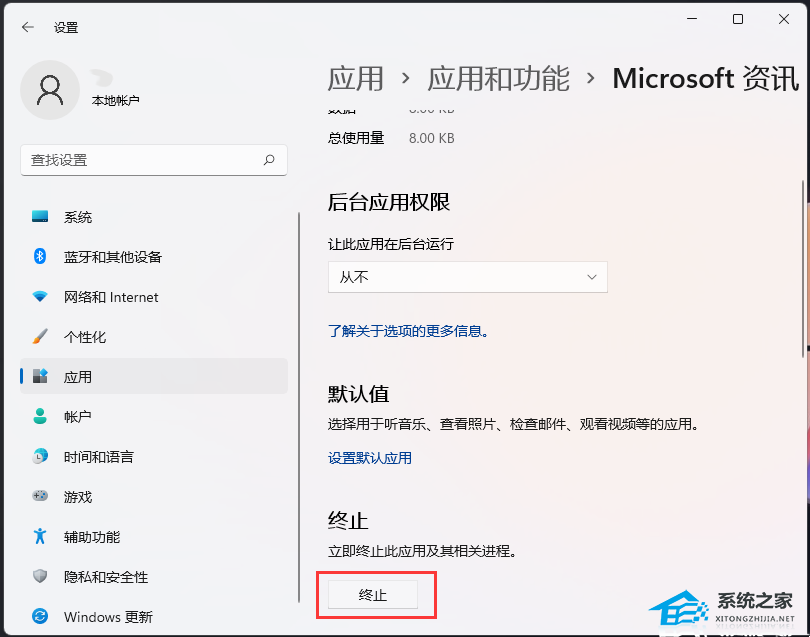Viewport: 810px width, 637px height.
Task: Click the search magnifier icon
Action: (269, 160)
